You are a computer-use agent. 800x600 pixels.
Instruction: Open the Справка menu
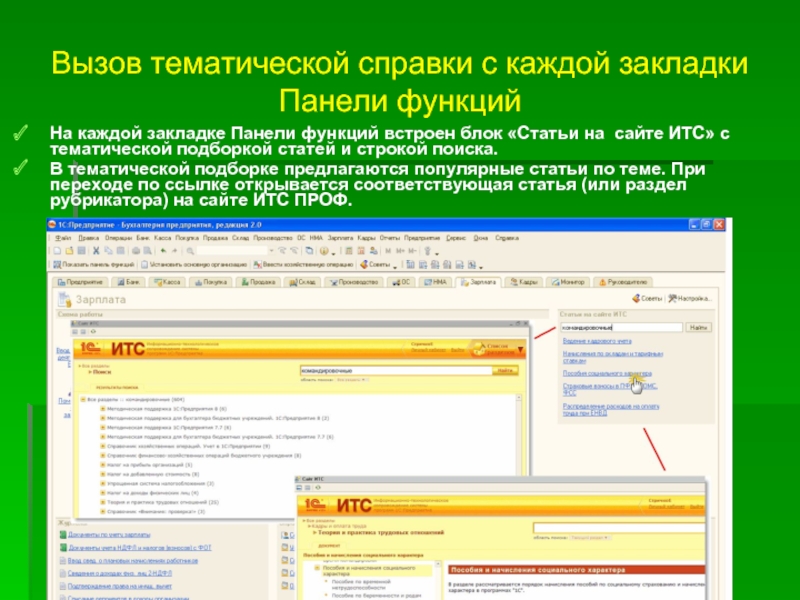tap(507, 238)
